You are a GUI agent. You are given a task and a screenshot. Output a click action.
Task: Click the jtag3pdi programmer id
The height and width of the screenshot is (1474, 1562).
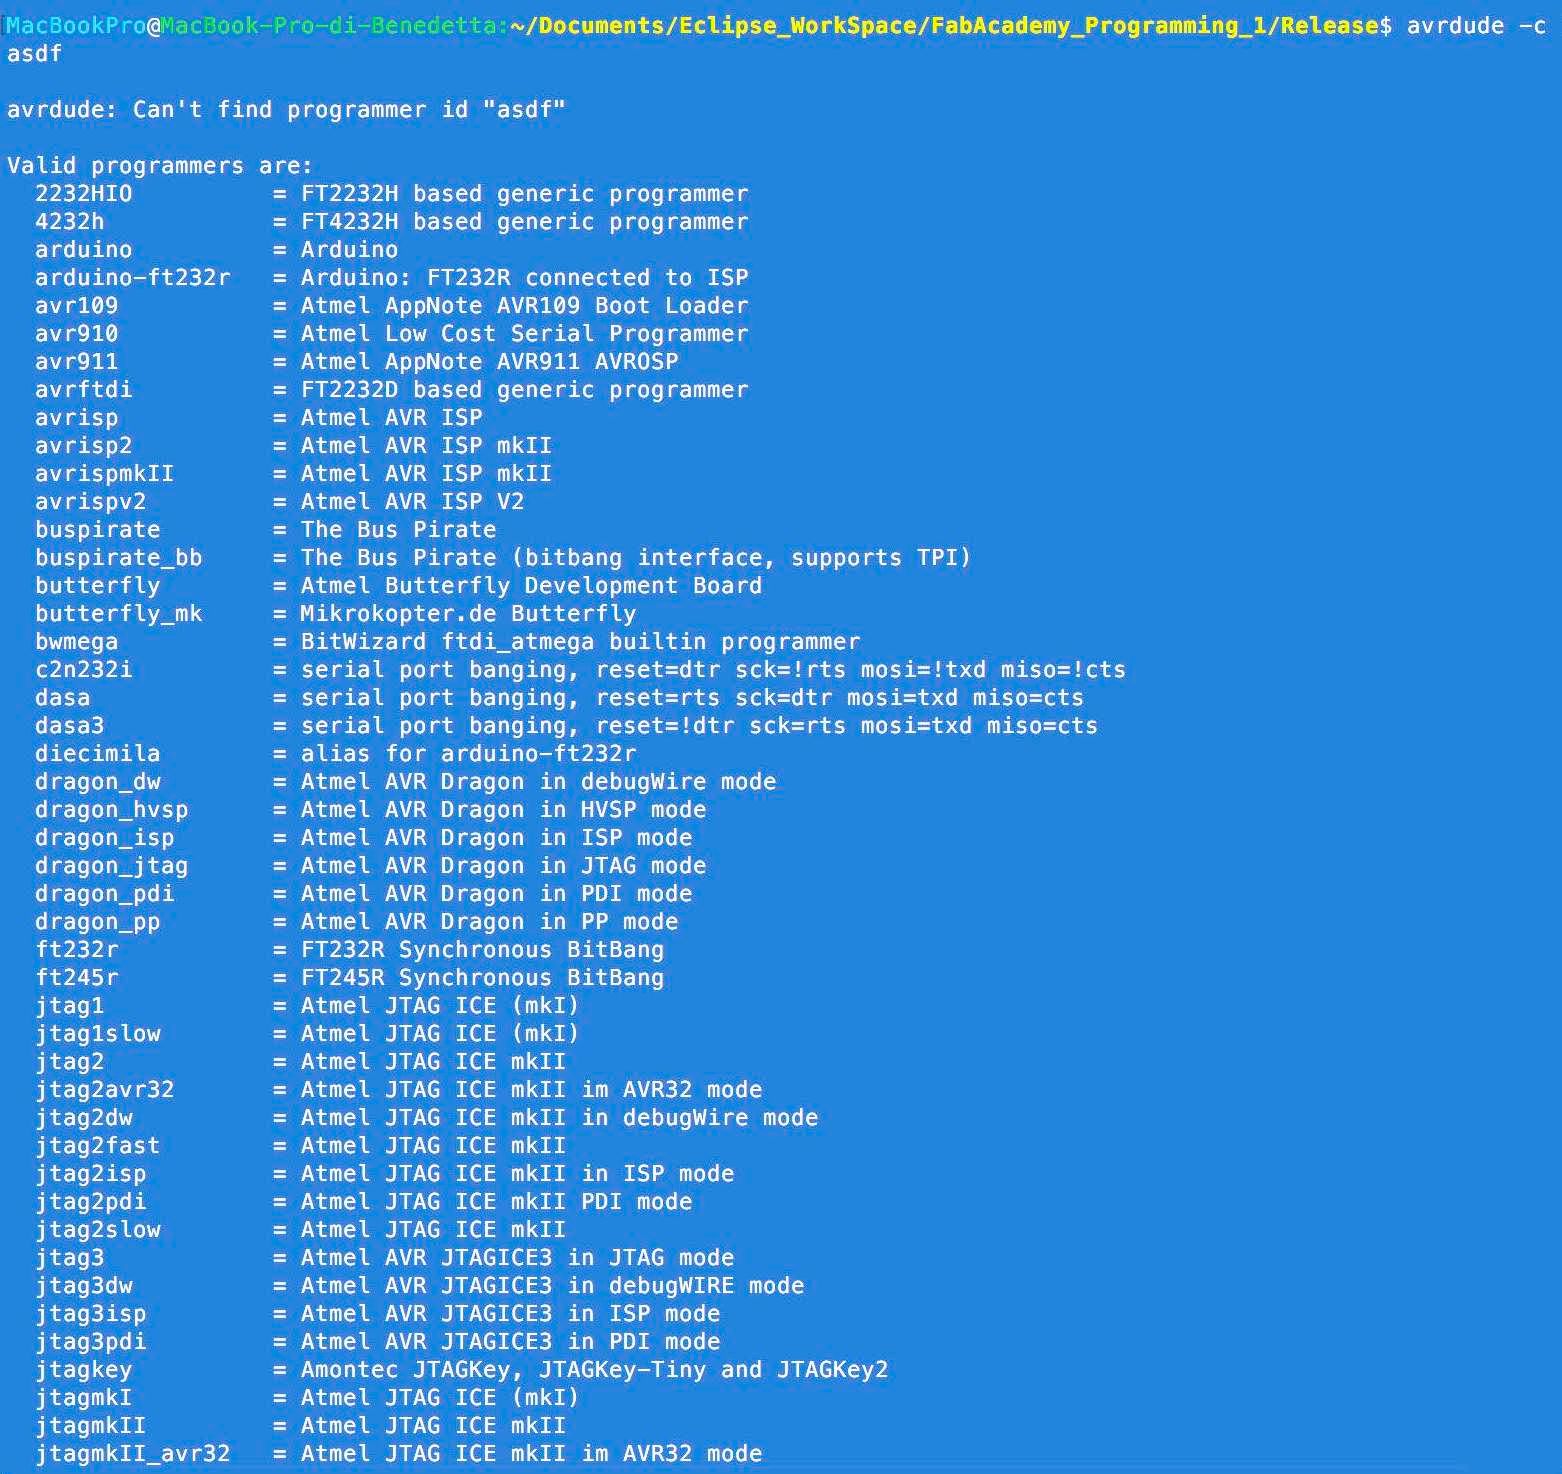coord(90,1342)
